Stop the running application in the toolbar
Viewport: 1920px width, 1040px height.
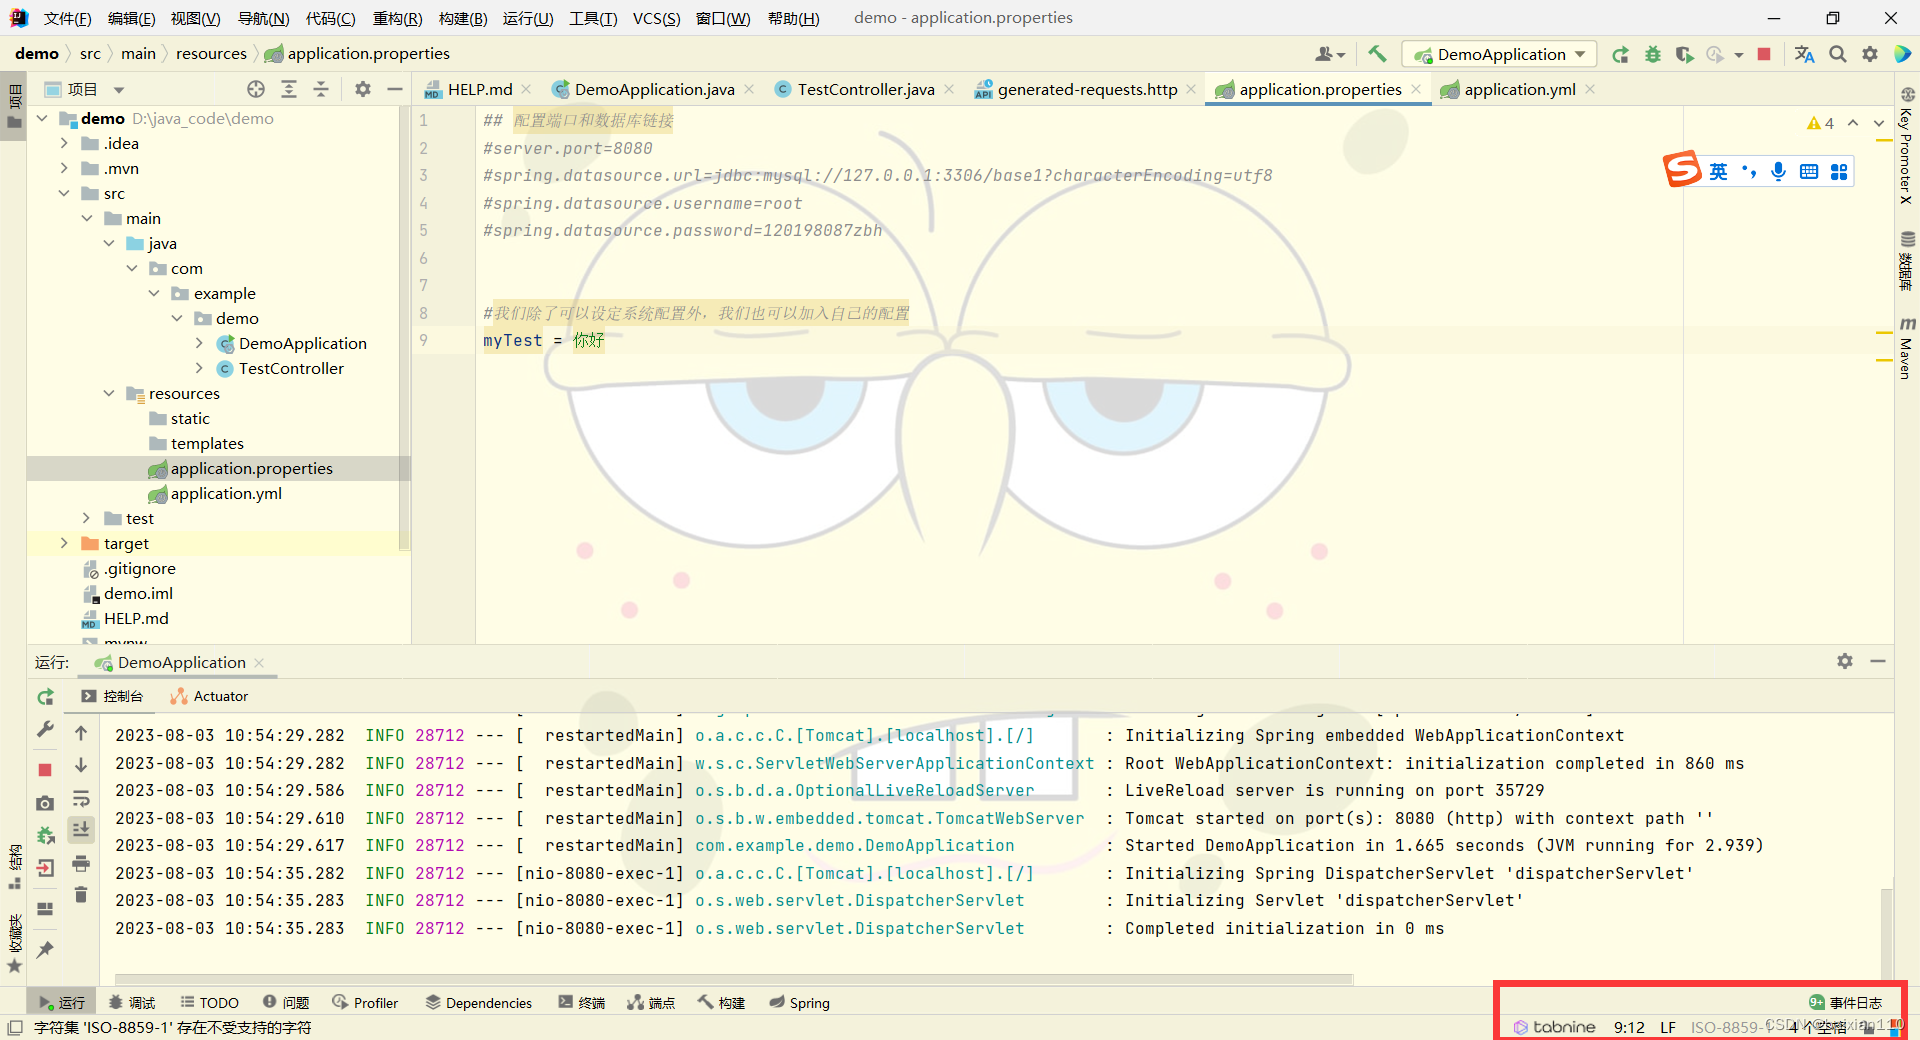pos(1764,54)
